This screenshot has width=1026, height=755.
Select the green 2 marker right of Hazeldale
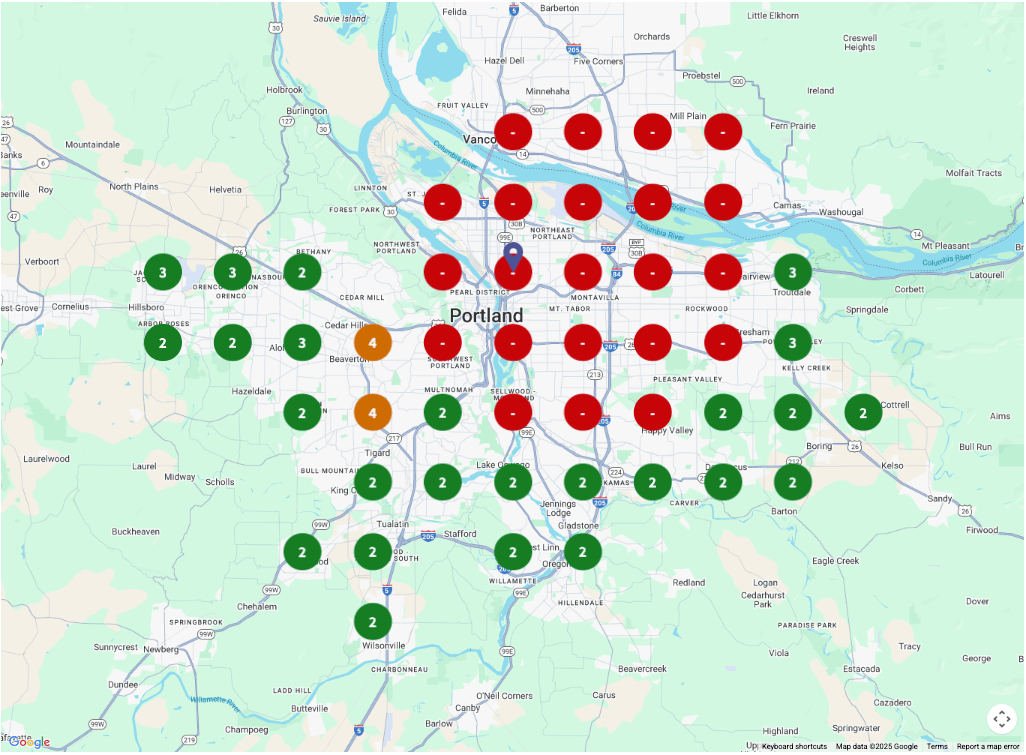[302, 413]
